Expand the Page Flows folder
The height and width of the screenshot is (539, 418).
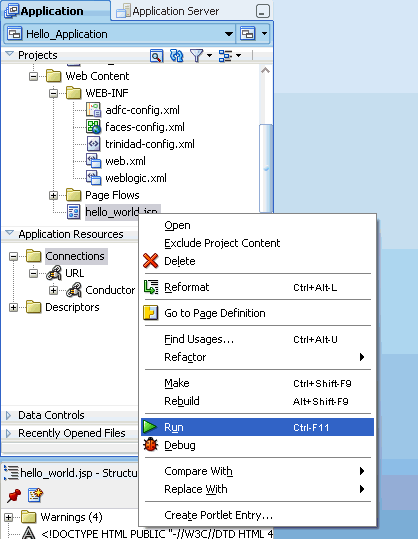point(53,196)
